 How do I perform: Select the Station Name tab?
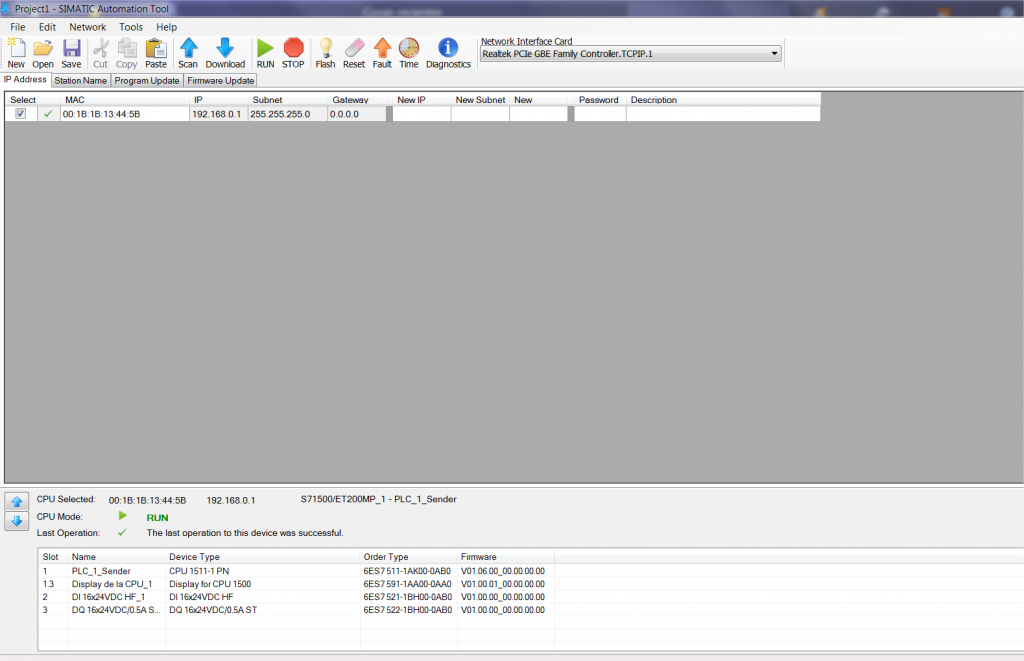point(80,80)
